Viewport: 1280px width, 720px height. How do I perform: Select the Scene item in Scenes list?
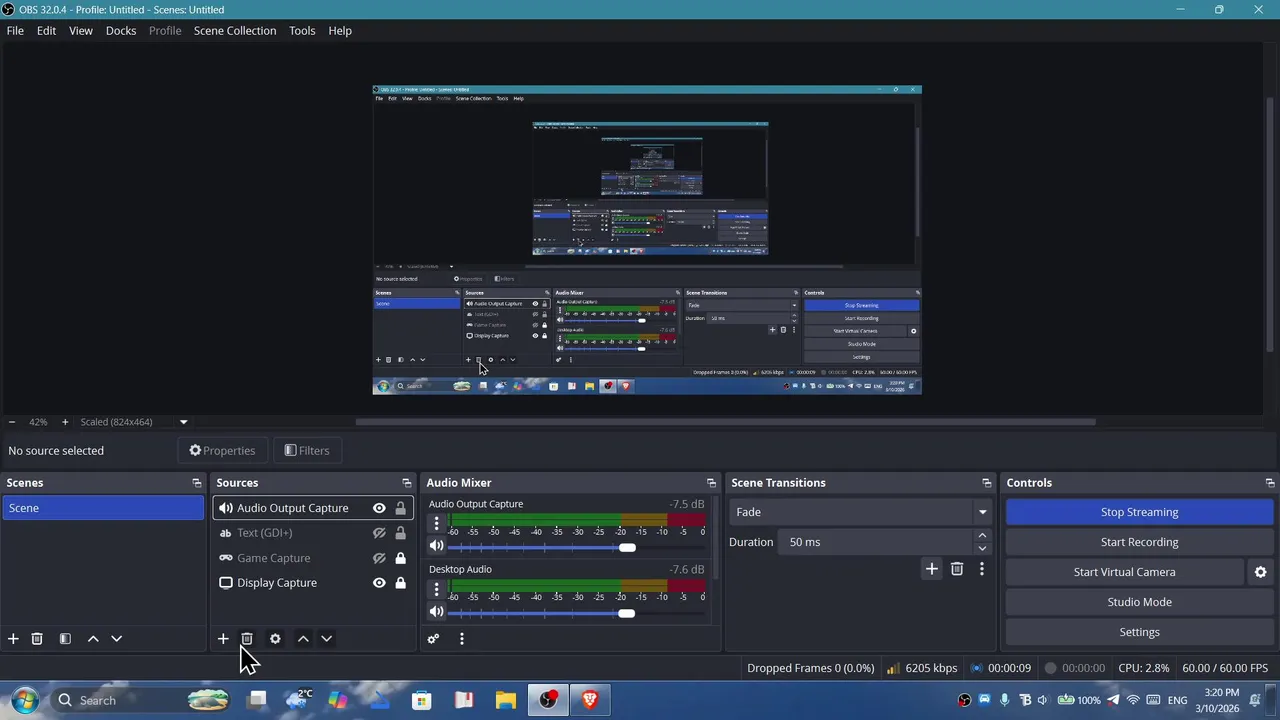coord(103,508)
